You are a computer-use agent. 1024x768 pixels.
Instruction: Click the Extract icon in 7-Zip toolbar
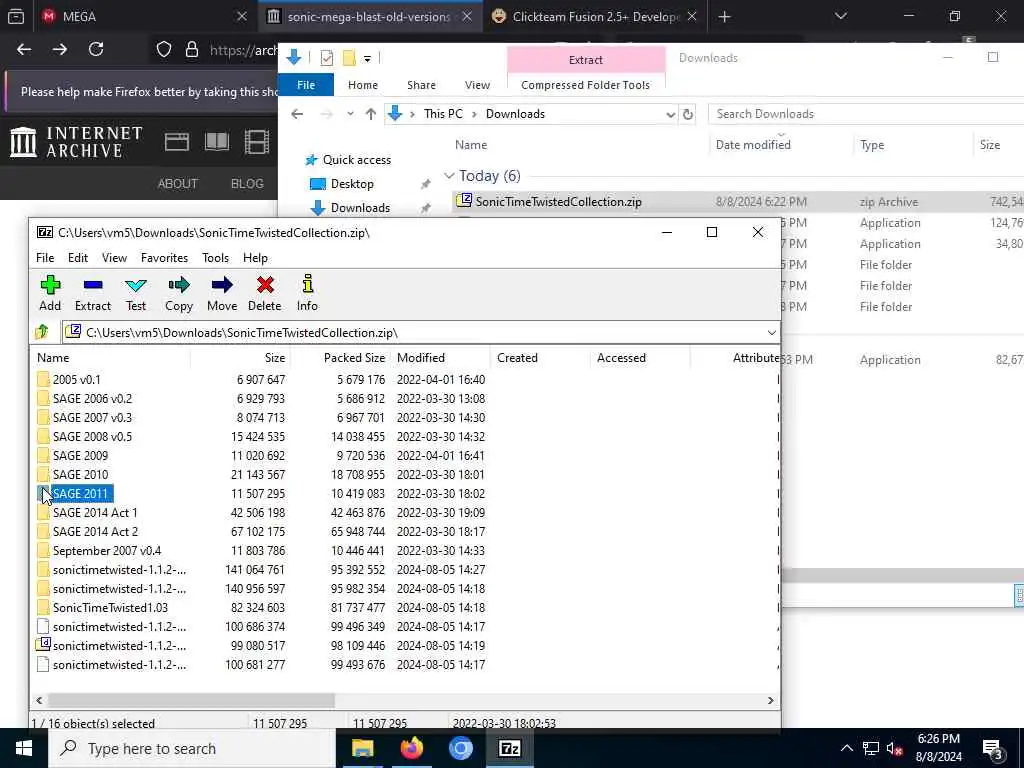tap(93, 285)
